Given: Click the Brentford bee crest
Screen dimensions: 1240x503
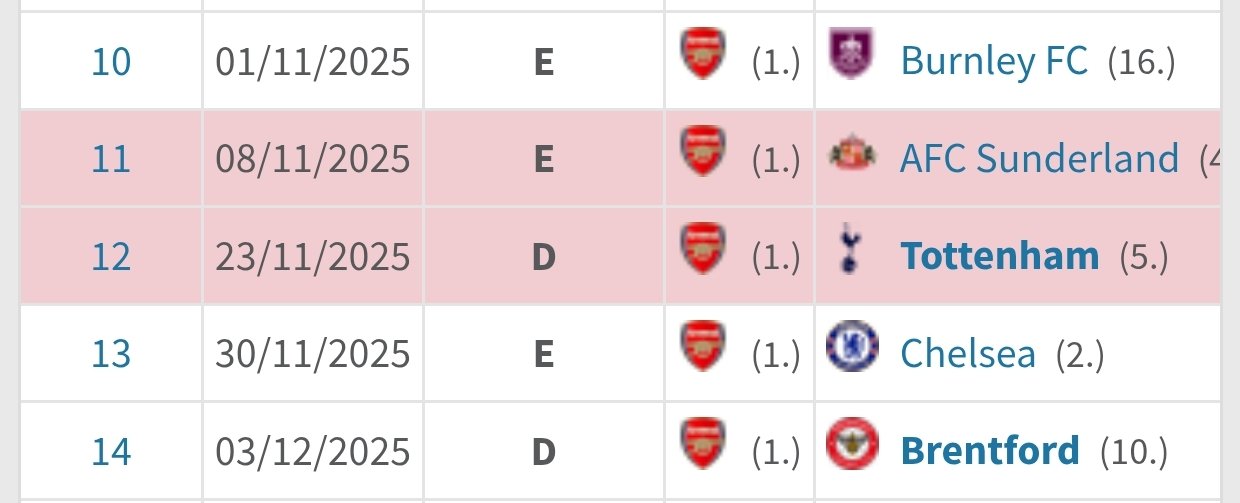Looking at the screenshot, I should 852,444.
